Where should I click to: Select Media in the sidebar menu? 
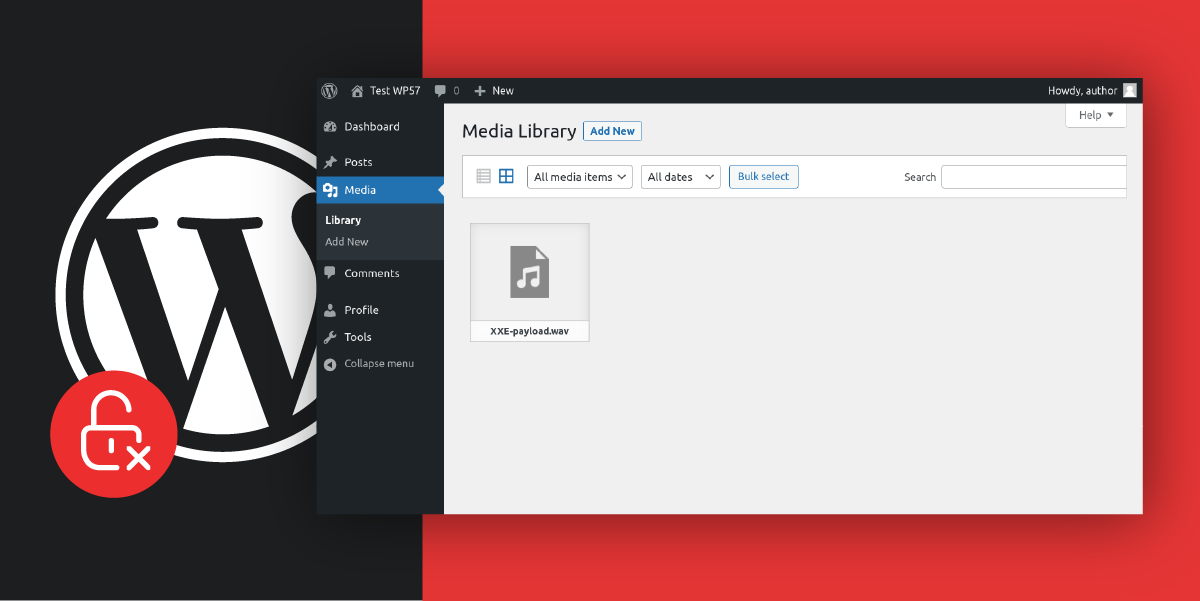tap(380, 190)
